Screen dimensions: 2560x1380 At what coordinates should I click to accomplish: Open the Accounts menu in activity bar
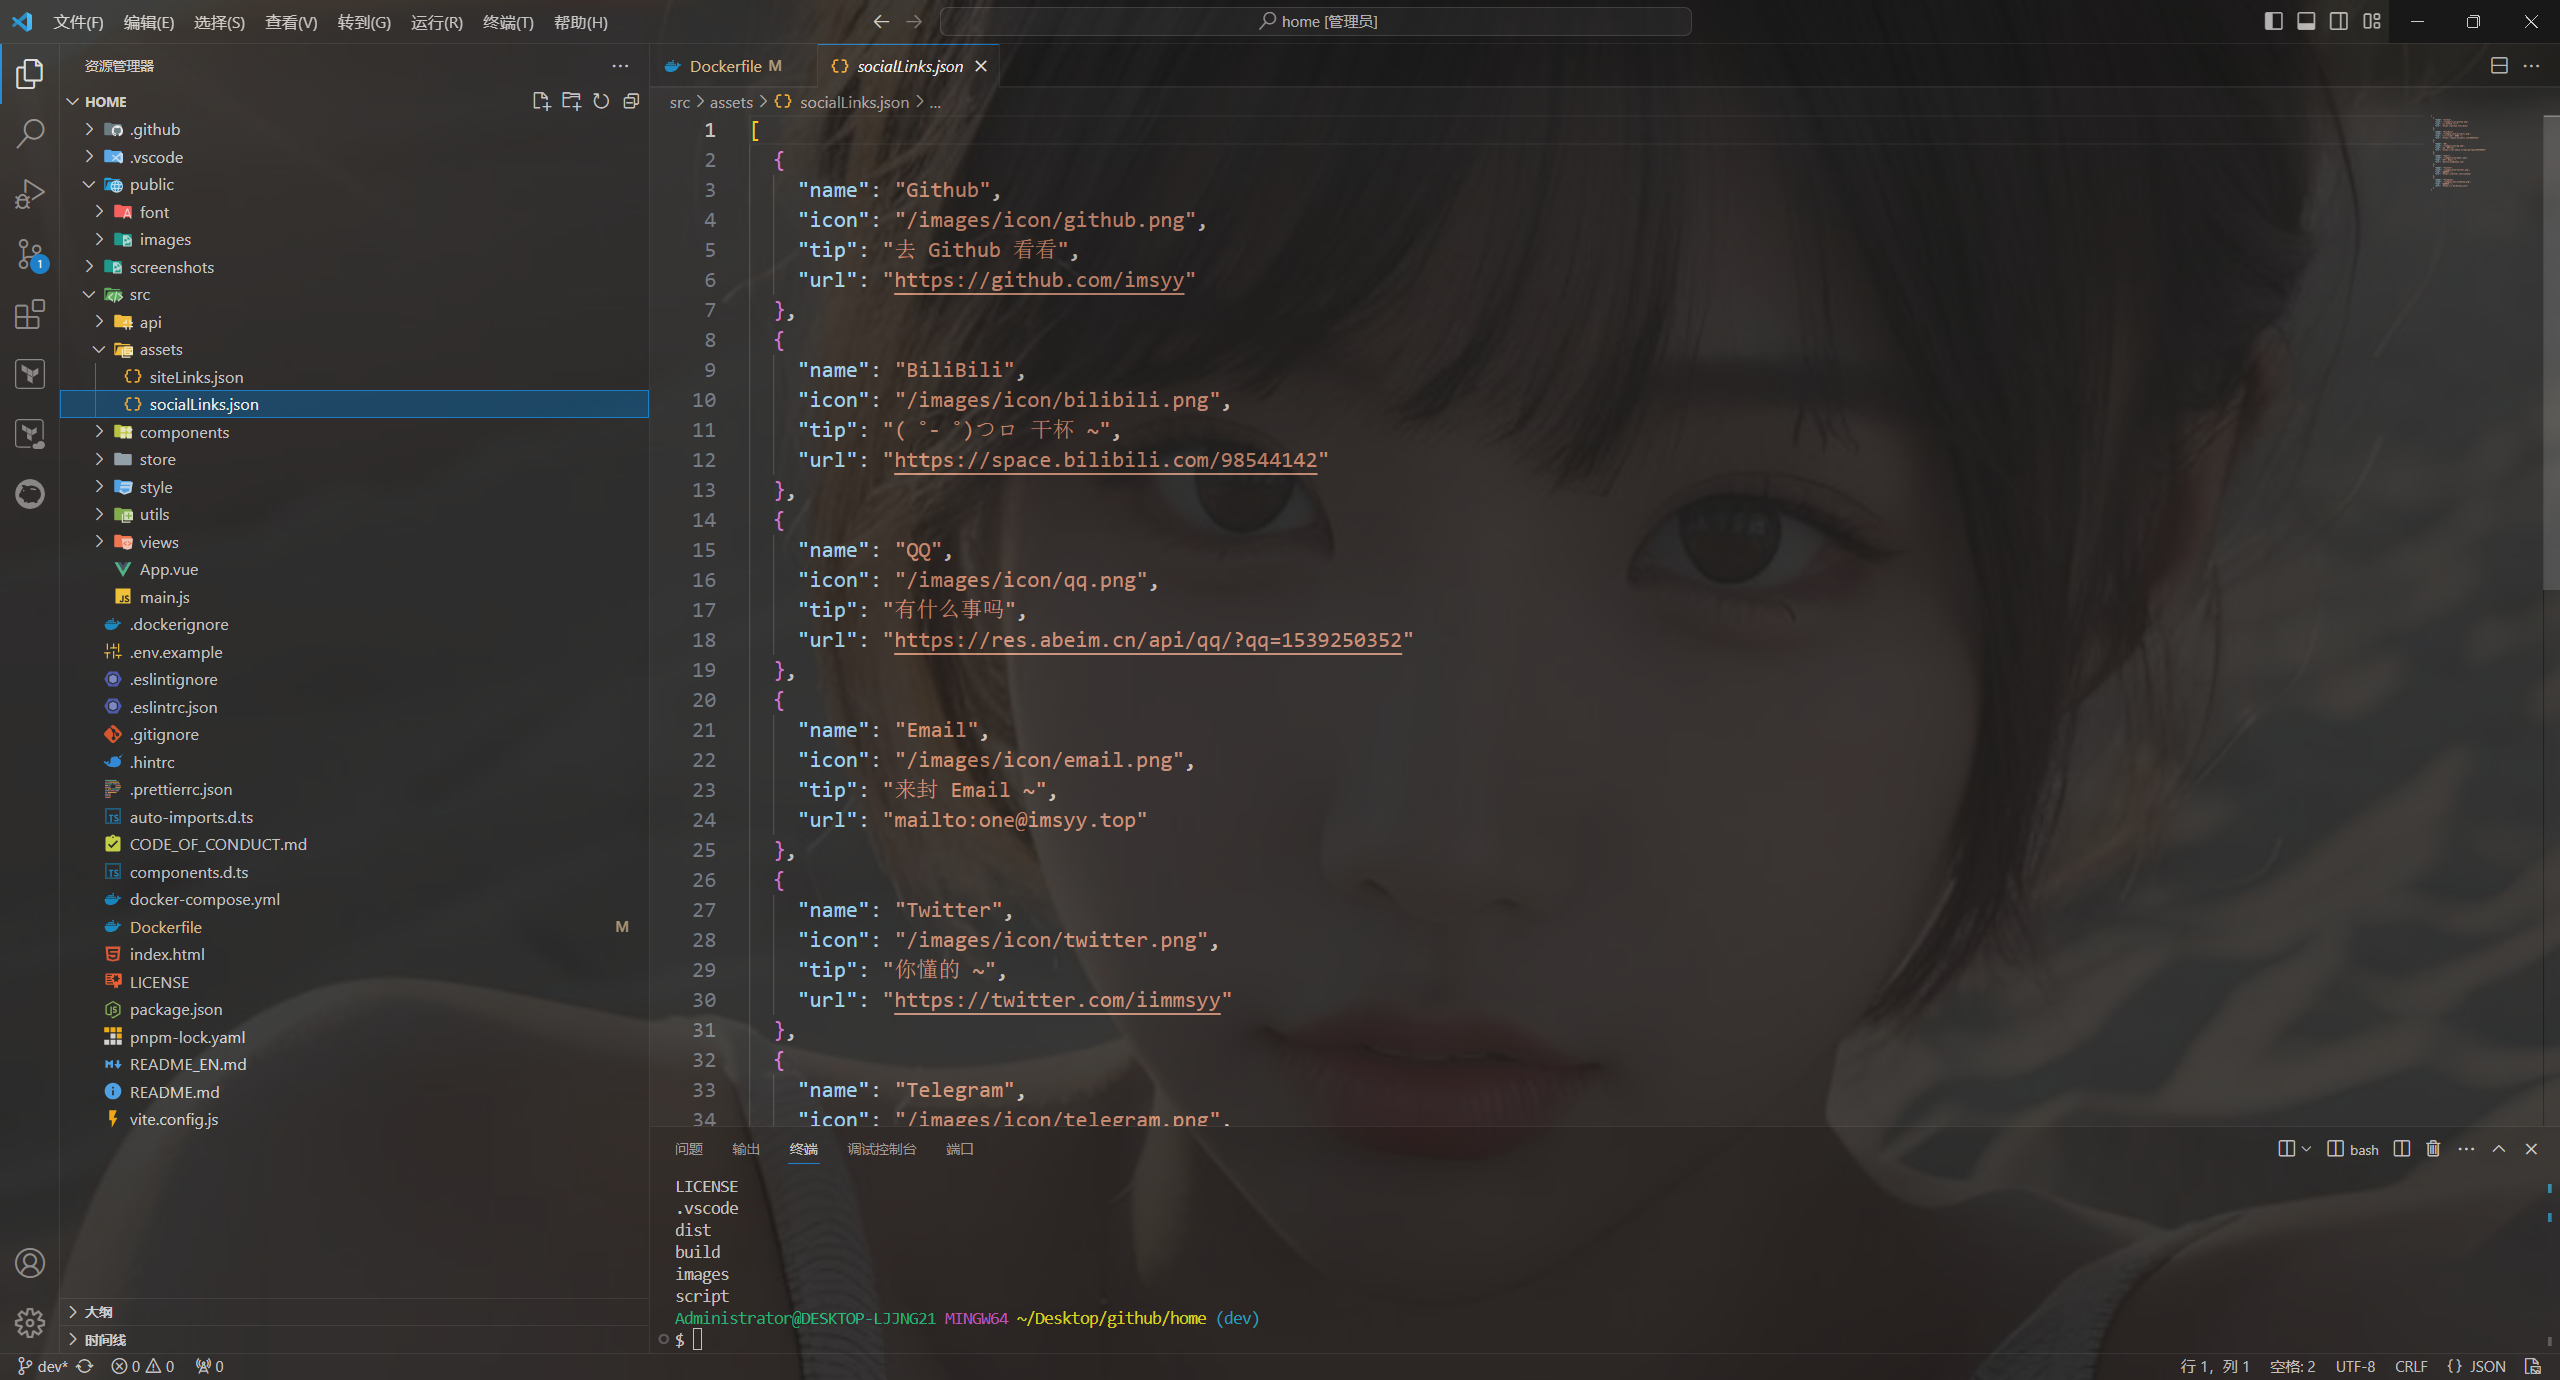pyautogui.click(x=30, y=1263)
